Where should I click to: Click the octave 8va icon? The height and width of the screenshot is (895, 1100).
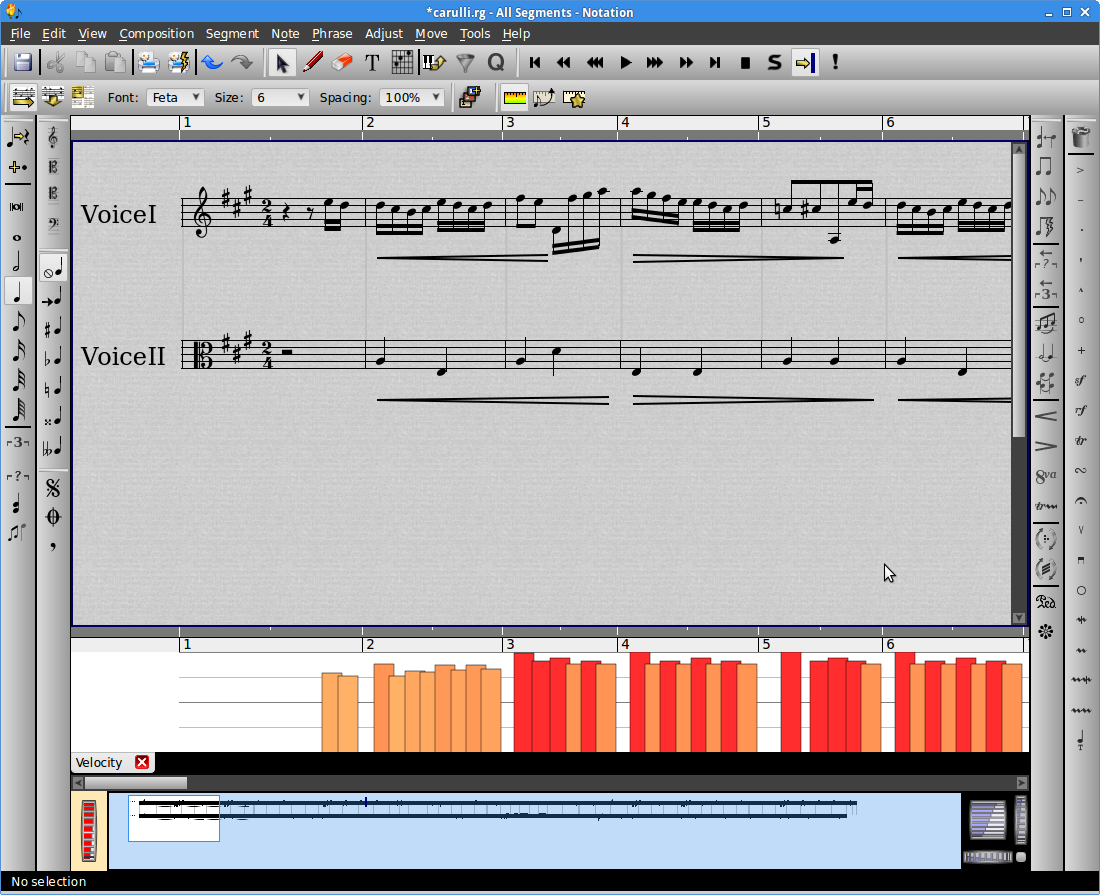(1045, 476)
